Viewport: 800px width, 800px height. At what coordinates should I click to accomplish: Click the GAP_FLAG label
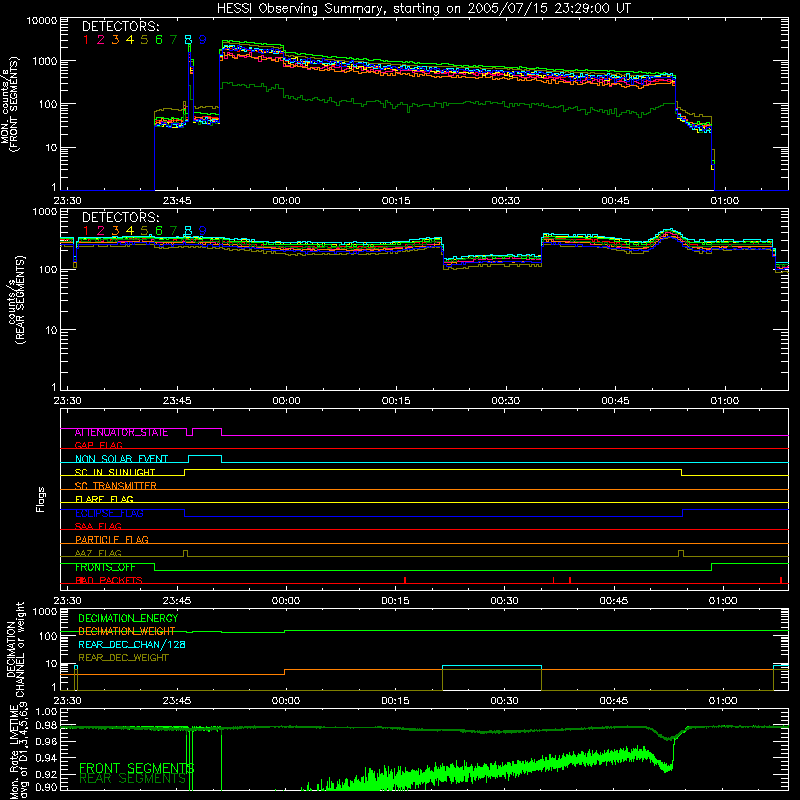click(98, 445)
